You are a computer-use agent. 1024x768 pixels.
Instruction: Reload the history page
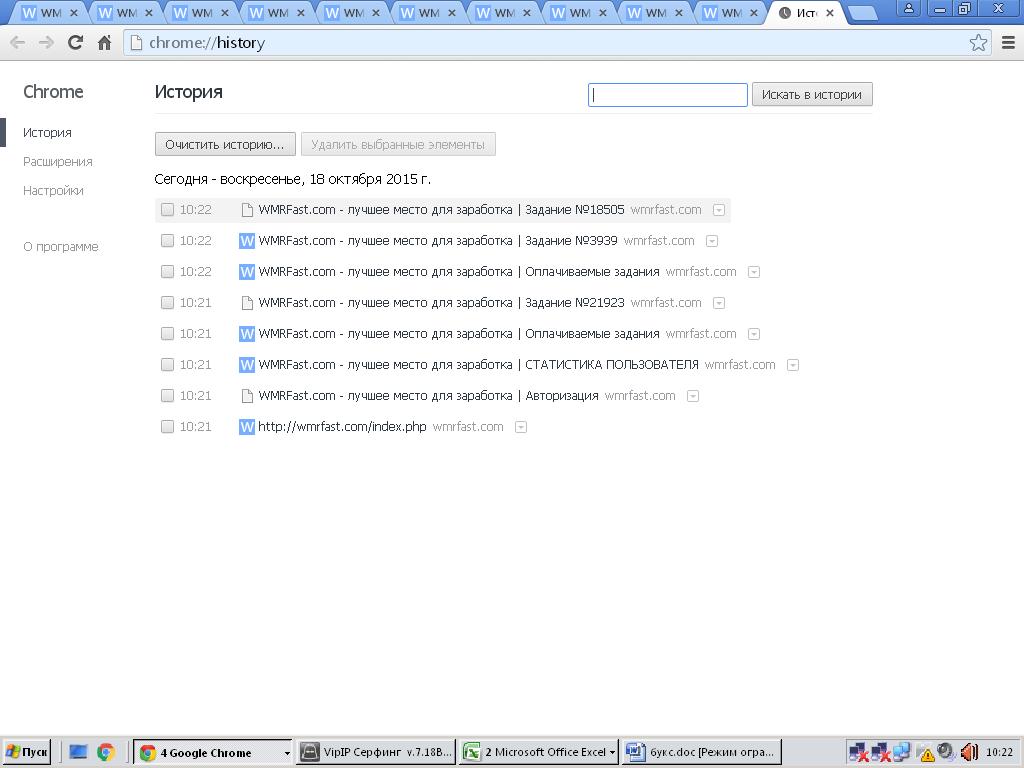(75, 43)
